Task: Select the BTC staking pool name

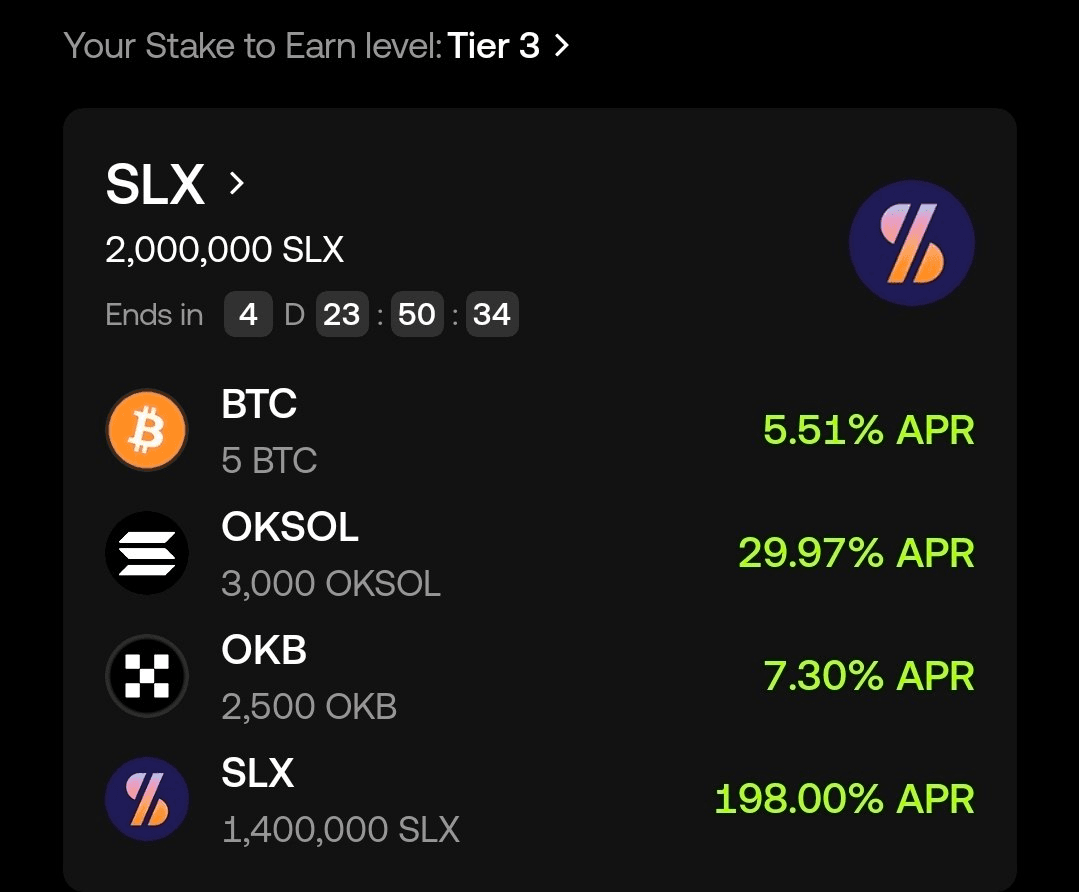Action: 259,403
